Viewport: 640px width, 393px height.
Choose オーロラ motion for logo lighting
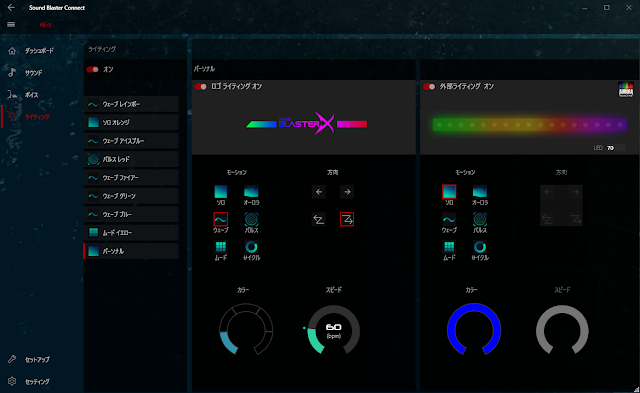click(x=251, y=192)
